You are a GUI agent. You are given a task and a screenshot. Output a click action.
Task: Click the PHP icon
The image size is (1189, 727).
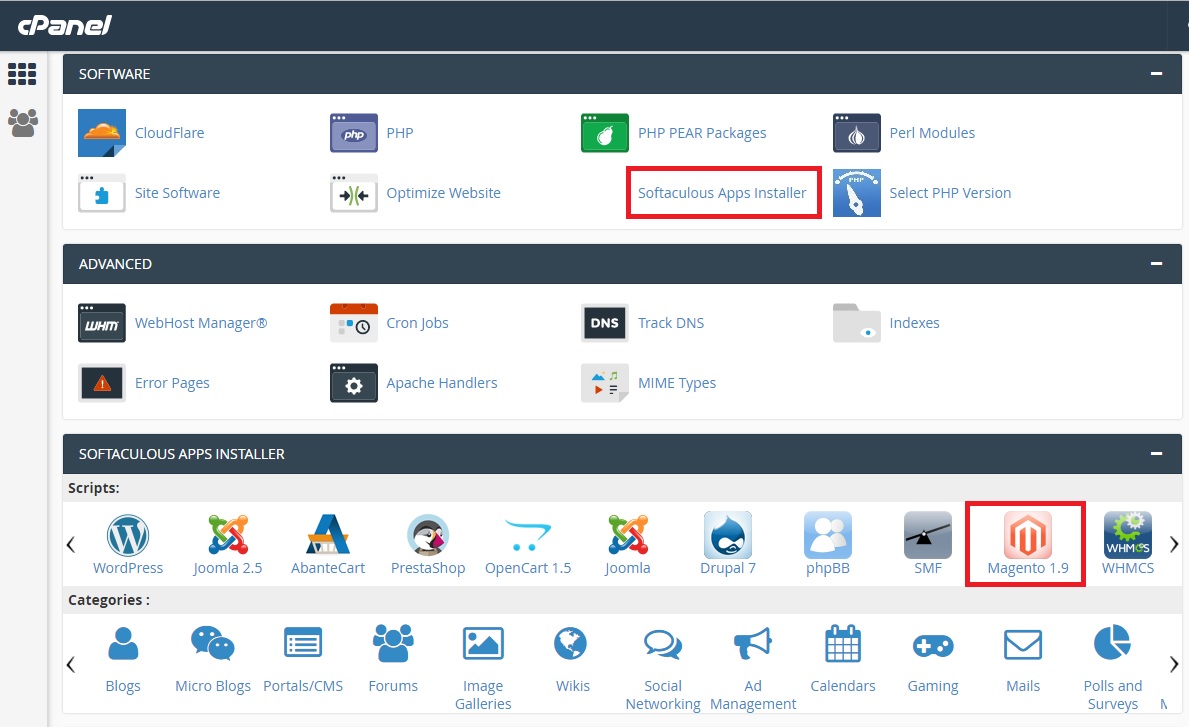point(353,133)
